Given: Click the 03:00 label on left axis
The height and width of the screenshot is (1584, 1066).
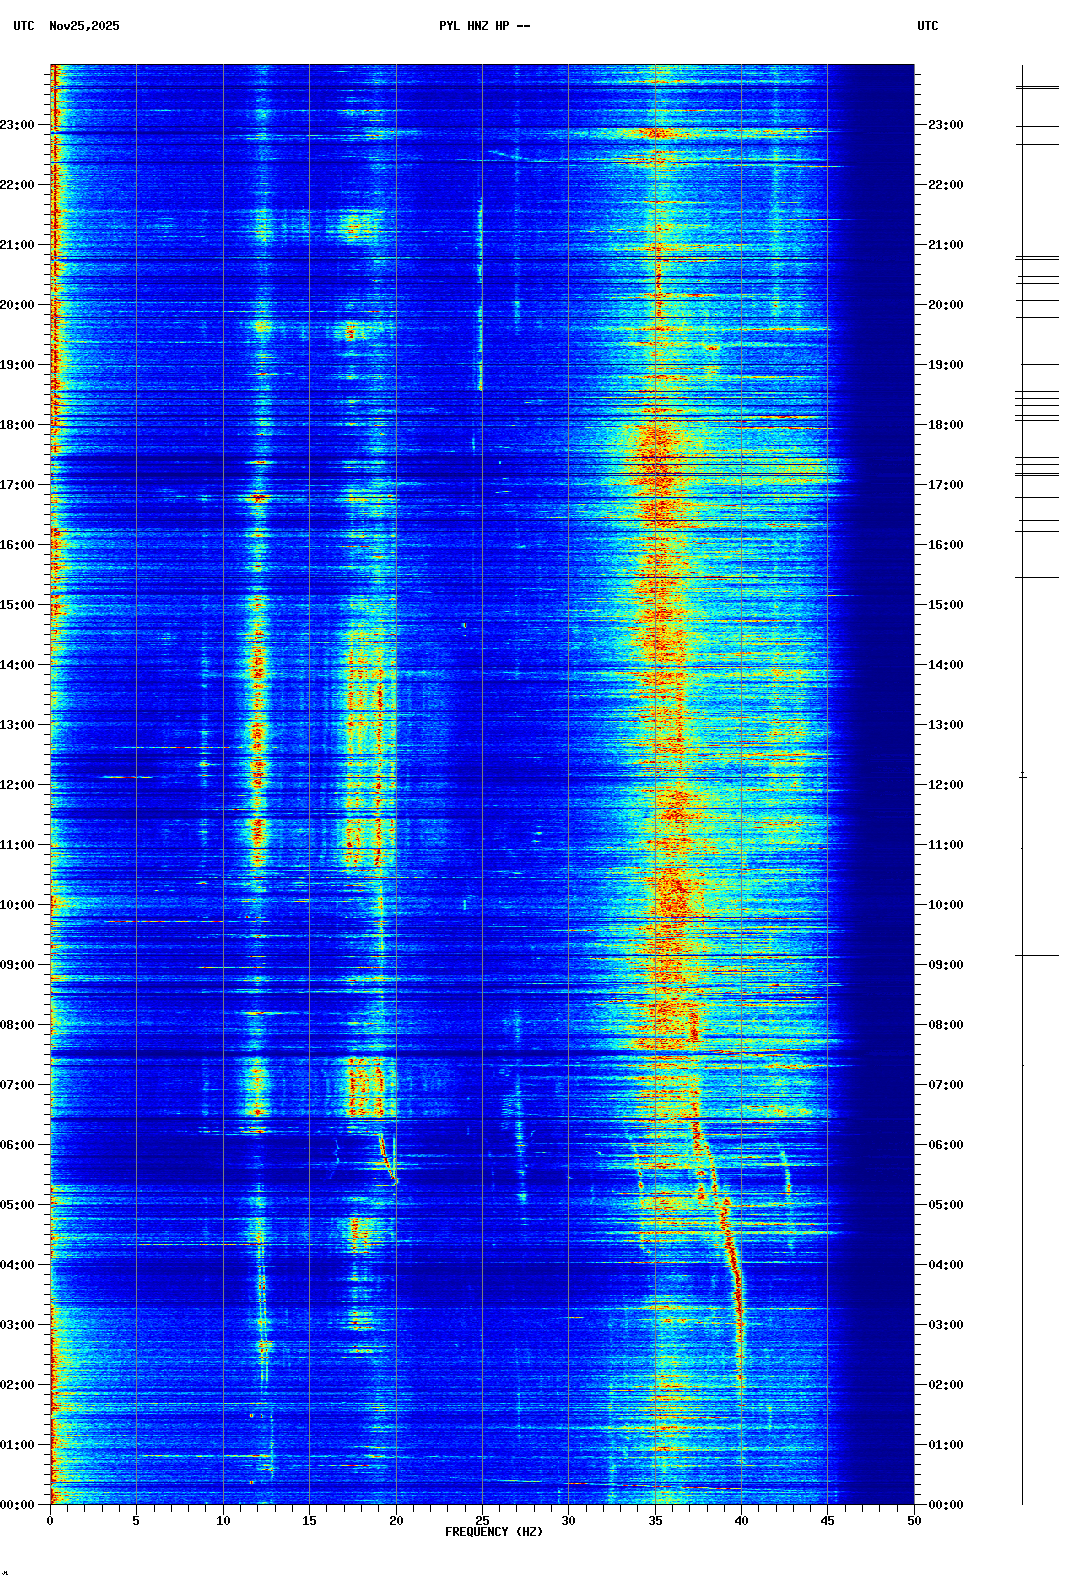Looking at the screenshot, I should tap(17, 1325).
